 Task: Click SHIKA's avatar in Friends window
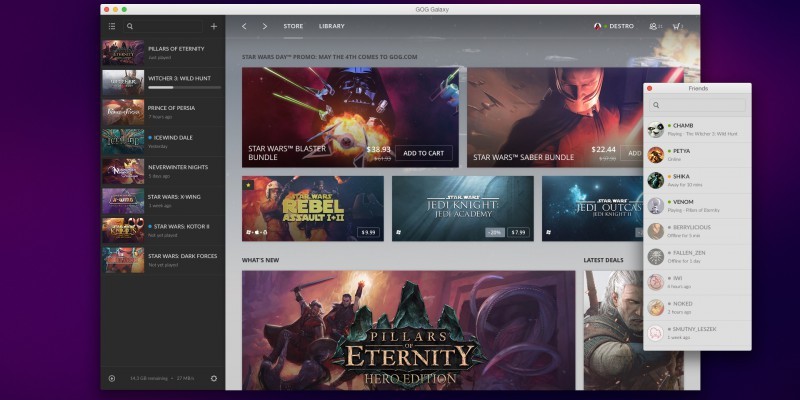(656, 180)
